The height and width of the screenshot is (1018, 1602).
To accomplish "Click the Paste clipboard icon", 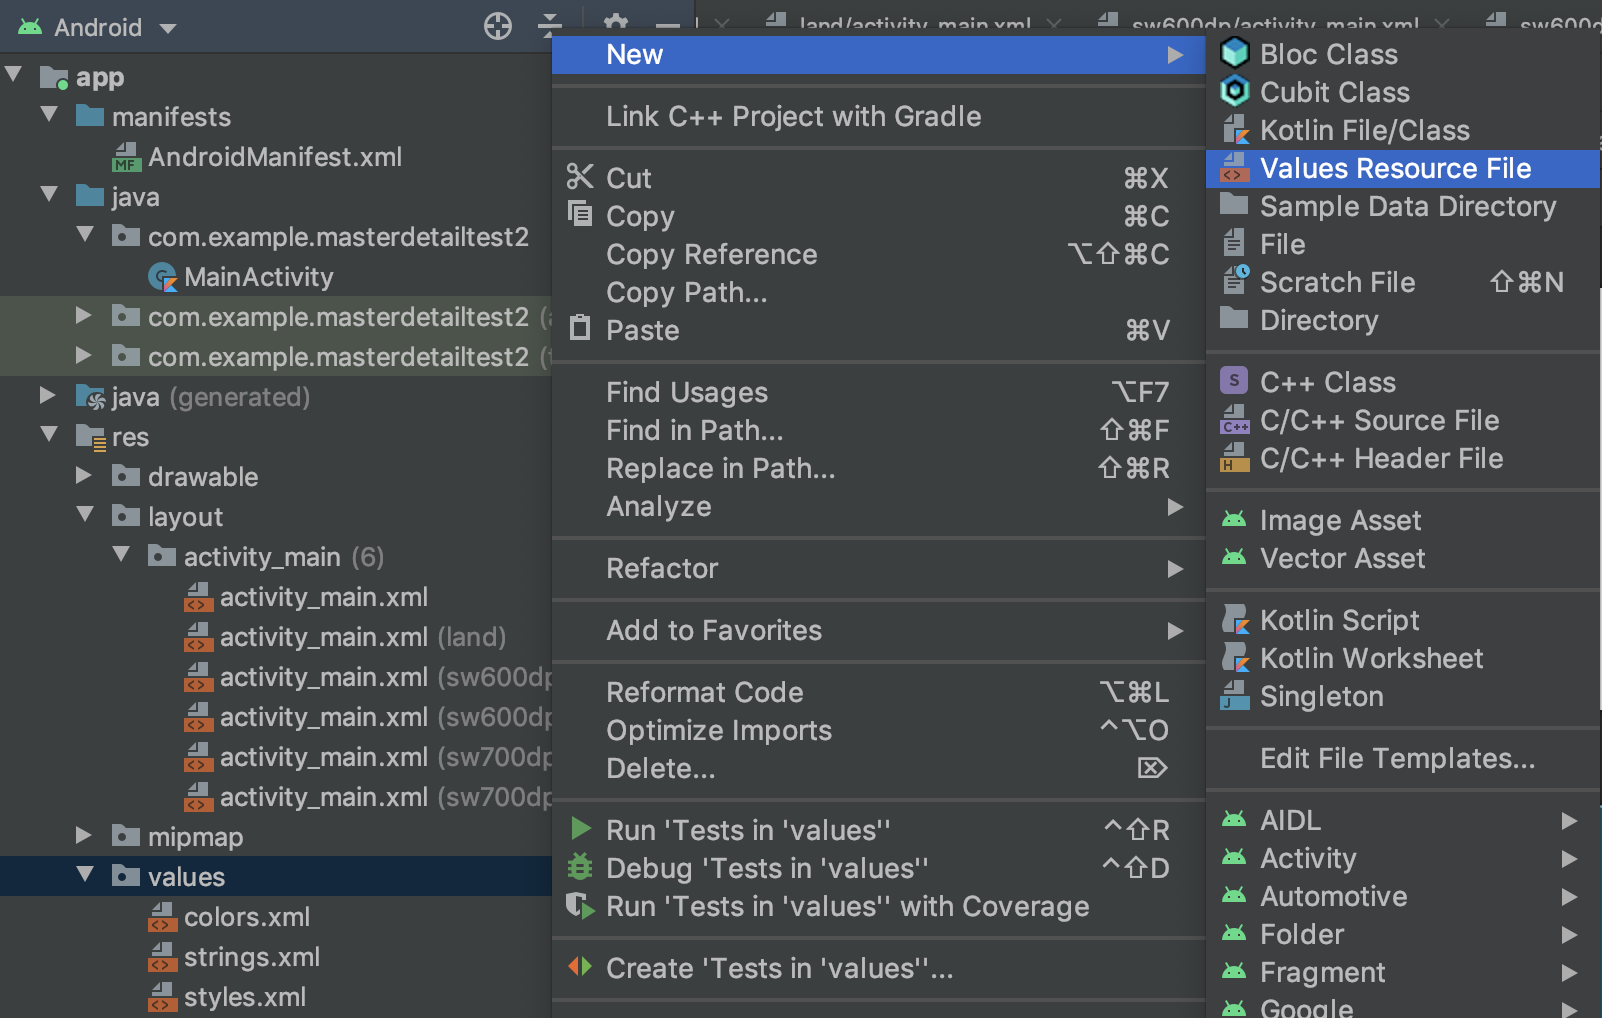I will pyautogui.click(x=580, y=328).
